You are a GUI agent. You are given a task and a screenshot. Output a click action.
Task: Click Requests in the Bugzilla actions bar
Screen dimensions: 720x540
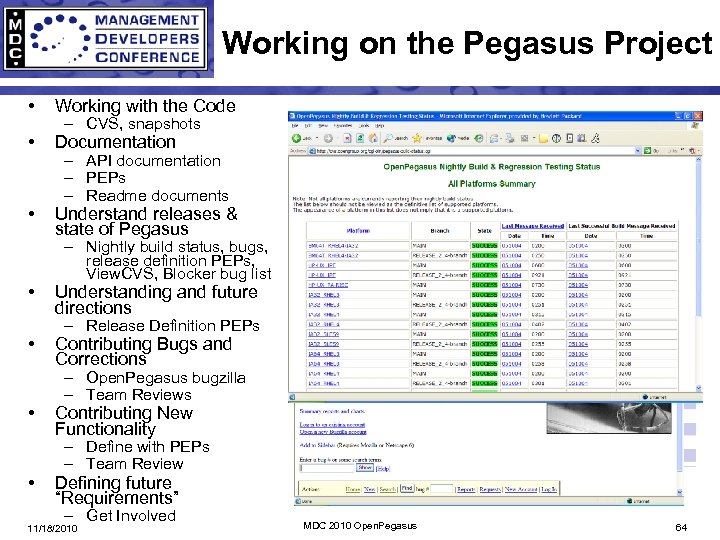[x=490, y=489]
